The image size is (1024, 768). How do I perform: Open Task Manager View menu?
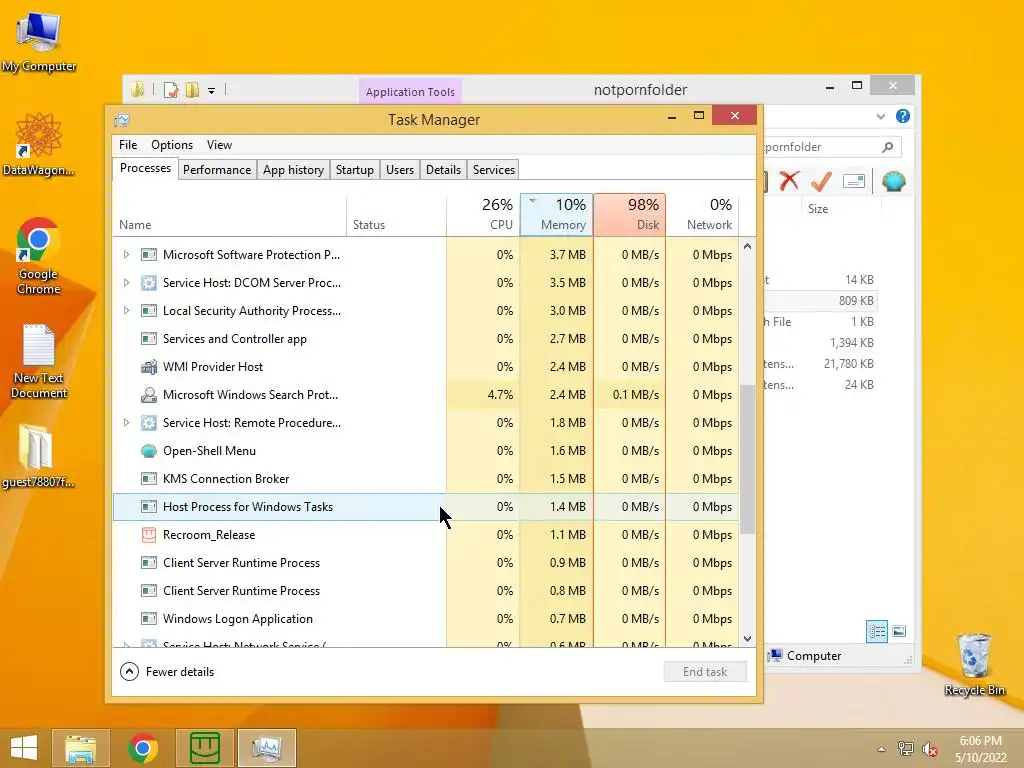pyautogui.click(x=219, y=145)
